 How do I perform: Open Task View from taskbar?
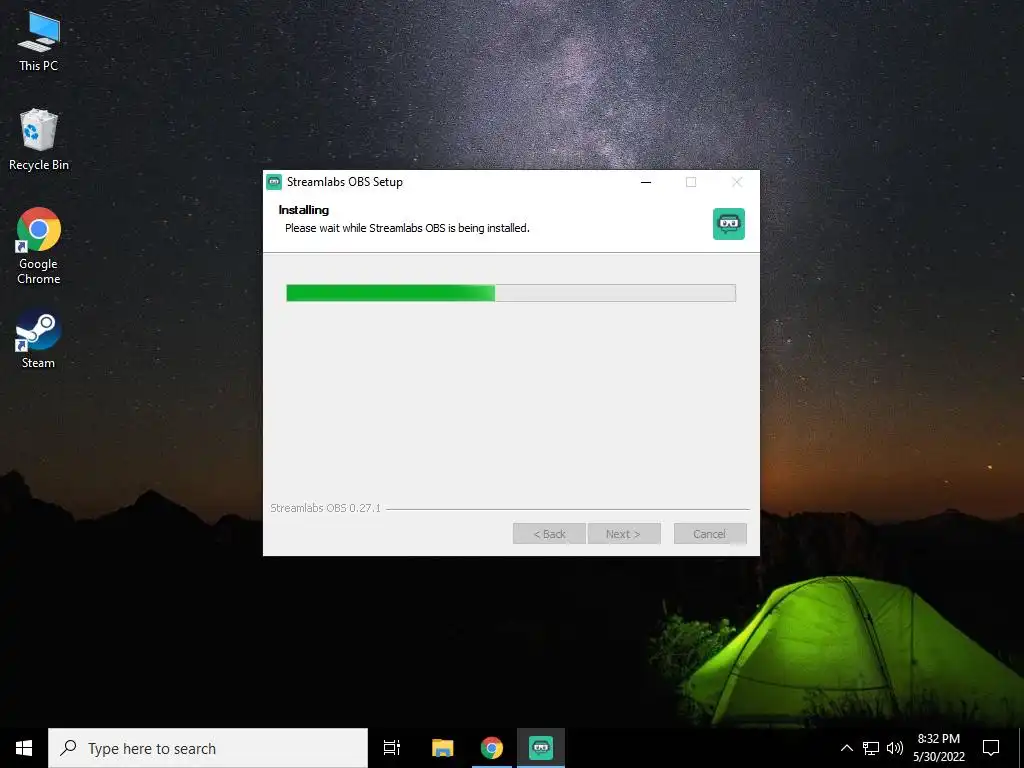392,748
